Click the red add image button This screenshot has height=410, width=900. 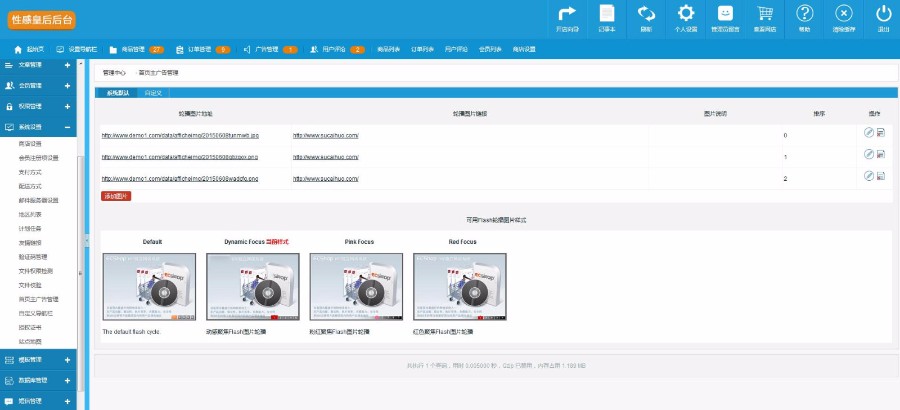click(116, 196)
